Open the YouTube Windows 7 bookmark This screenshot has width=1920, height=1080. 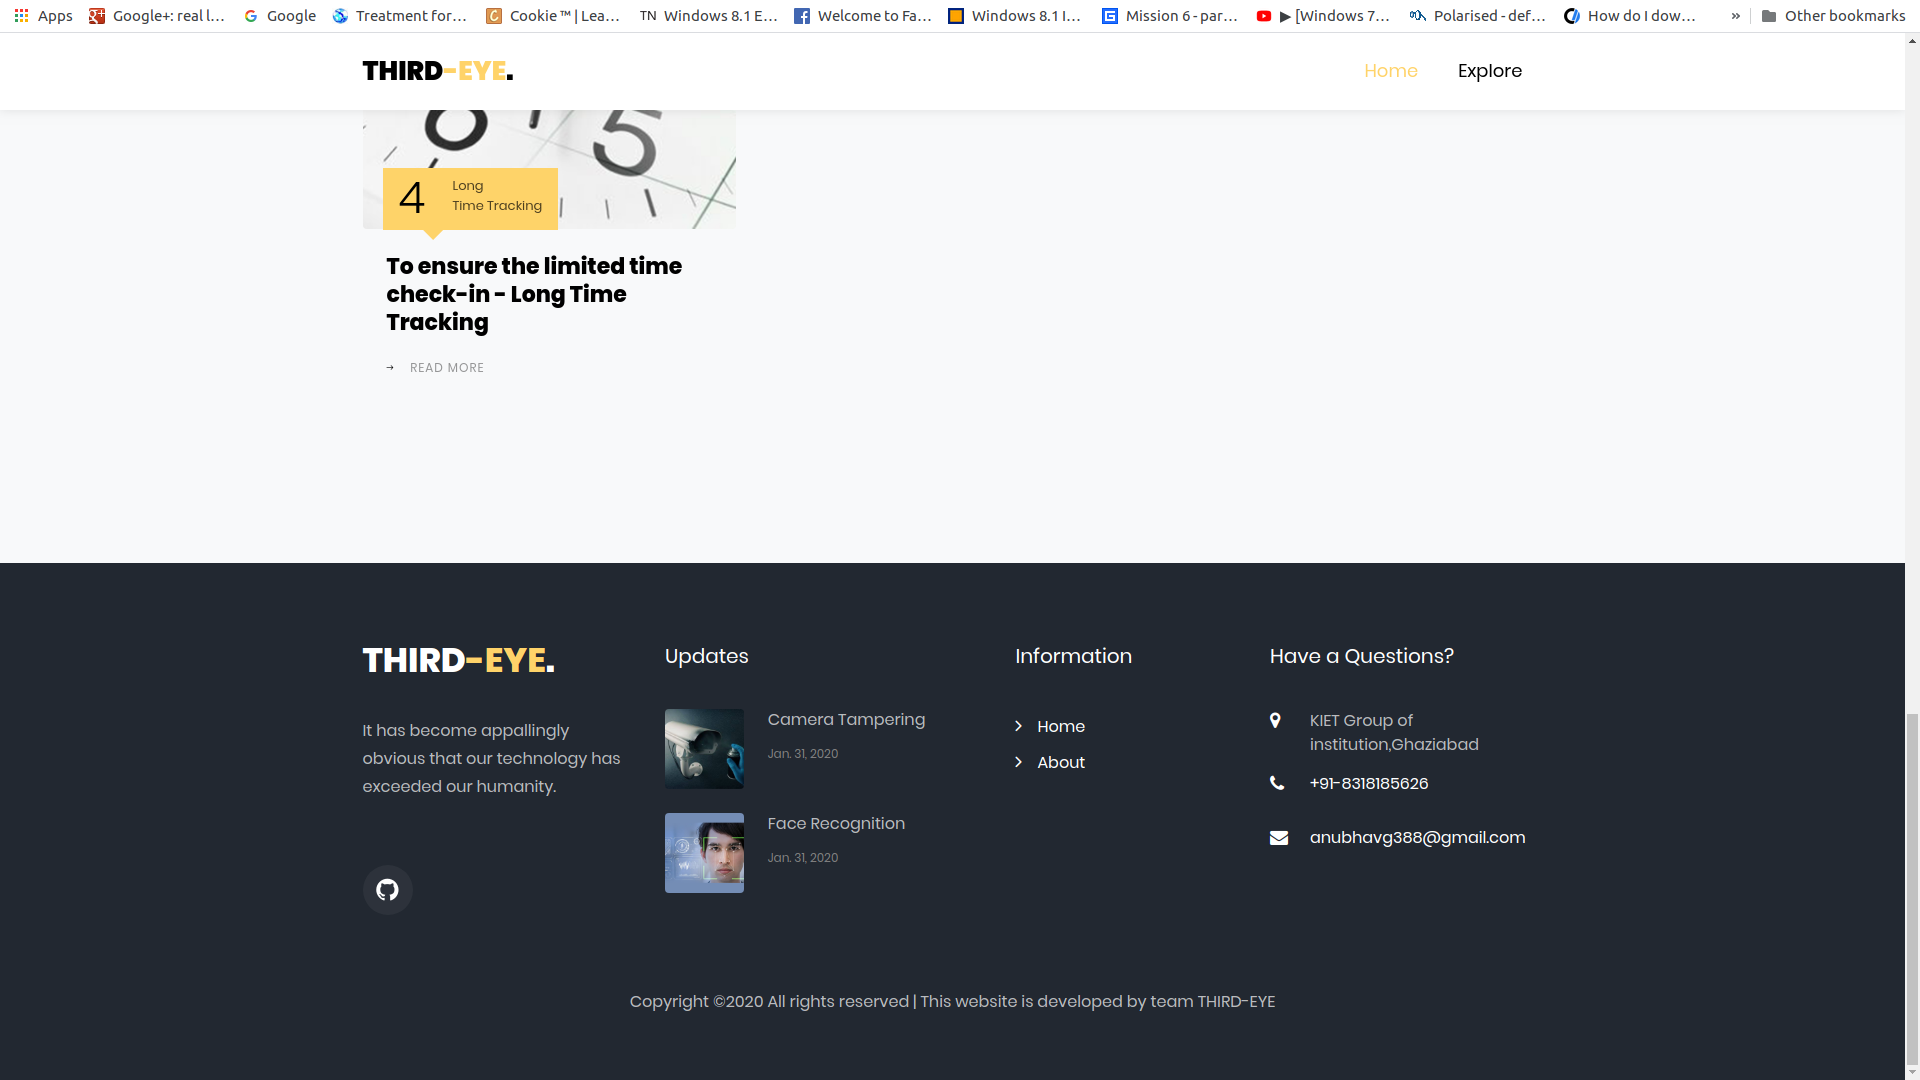pyautogui.click(x=1325, y=16)
